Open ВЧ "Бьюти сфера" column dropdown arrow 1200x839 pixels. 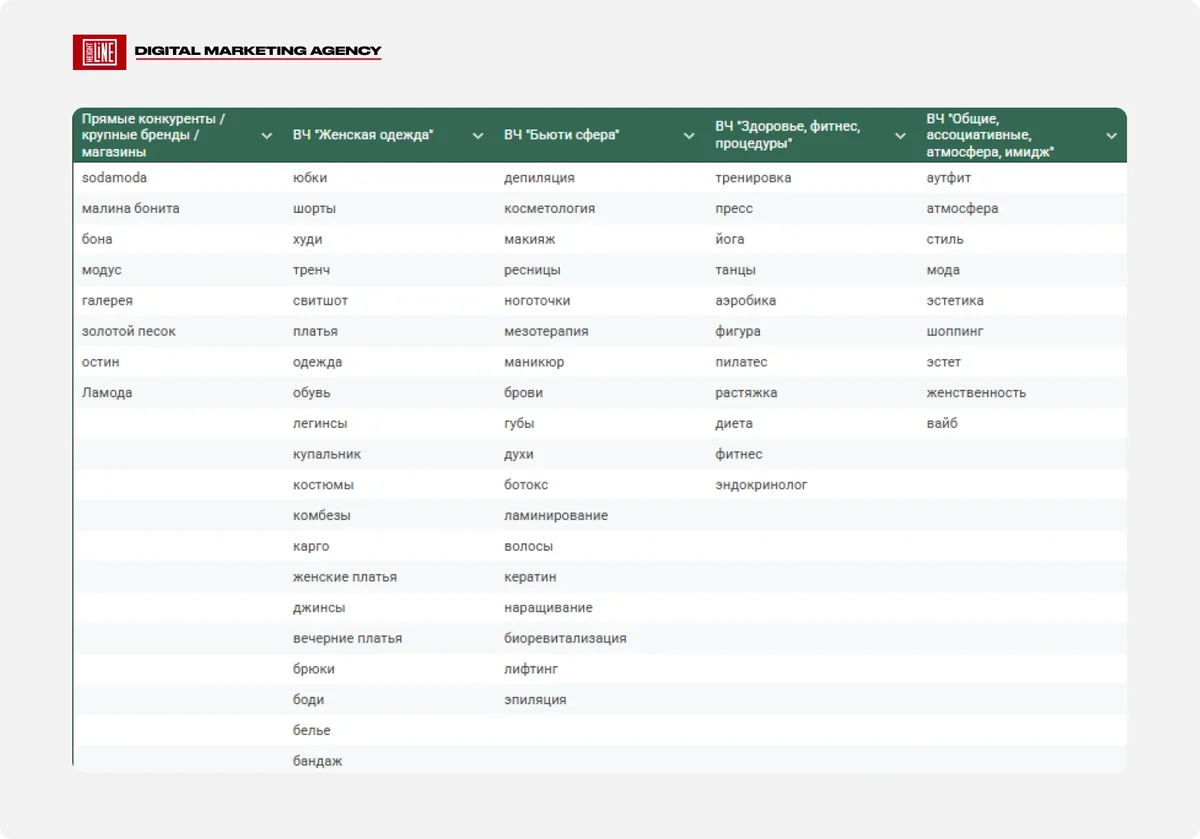pyautogui.click(x=689, y=135)
